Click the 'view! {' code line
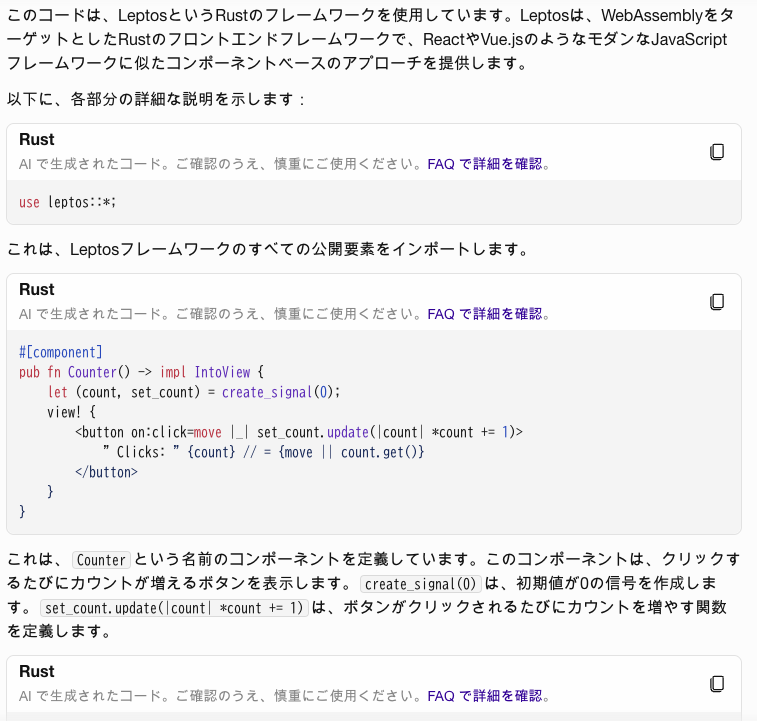The height and width of the screenshot is (721, 757). (71, 412)
